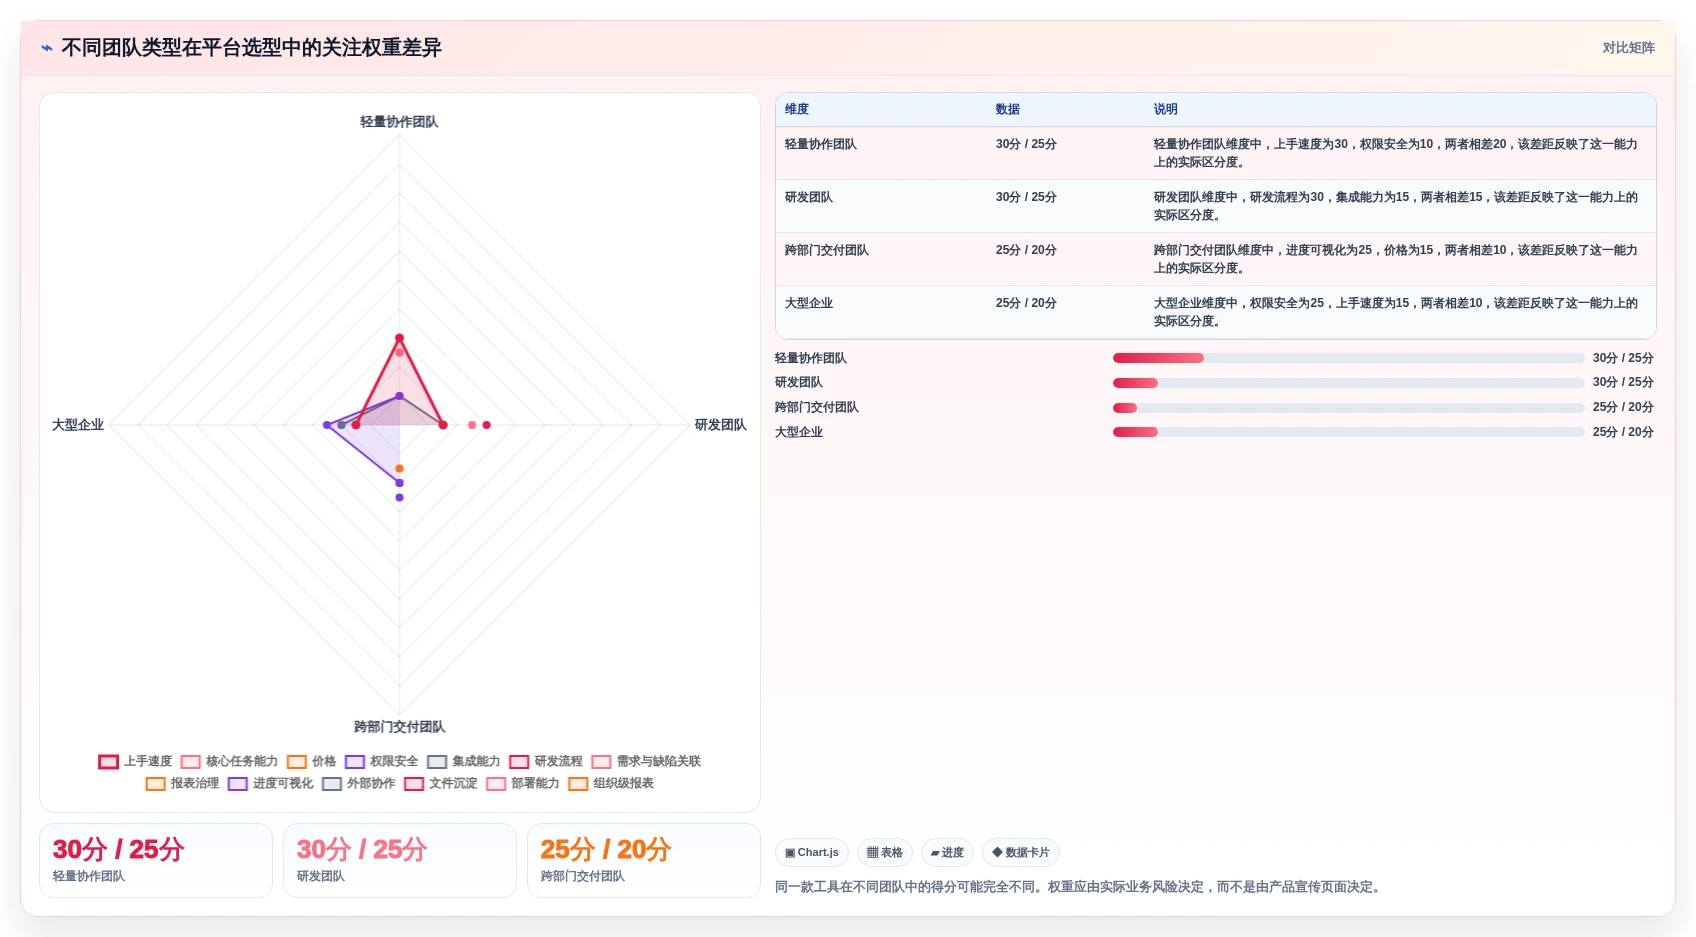The image size is (1696, 937).
Task: Click the 大型企业 axis label on the radar chart
Action: [x=78, y=425]
